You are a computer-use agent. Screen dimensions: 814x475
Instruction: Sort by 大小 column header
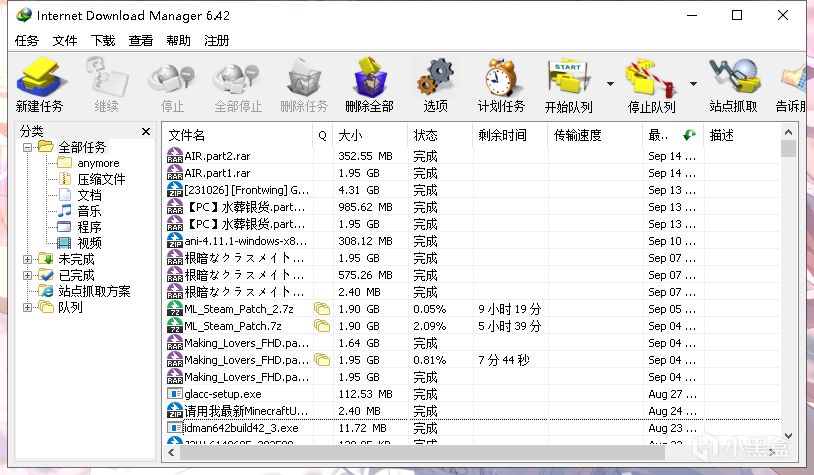[370, 135]
